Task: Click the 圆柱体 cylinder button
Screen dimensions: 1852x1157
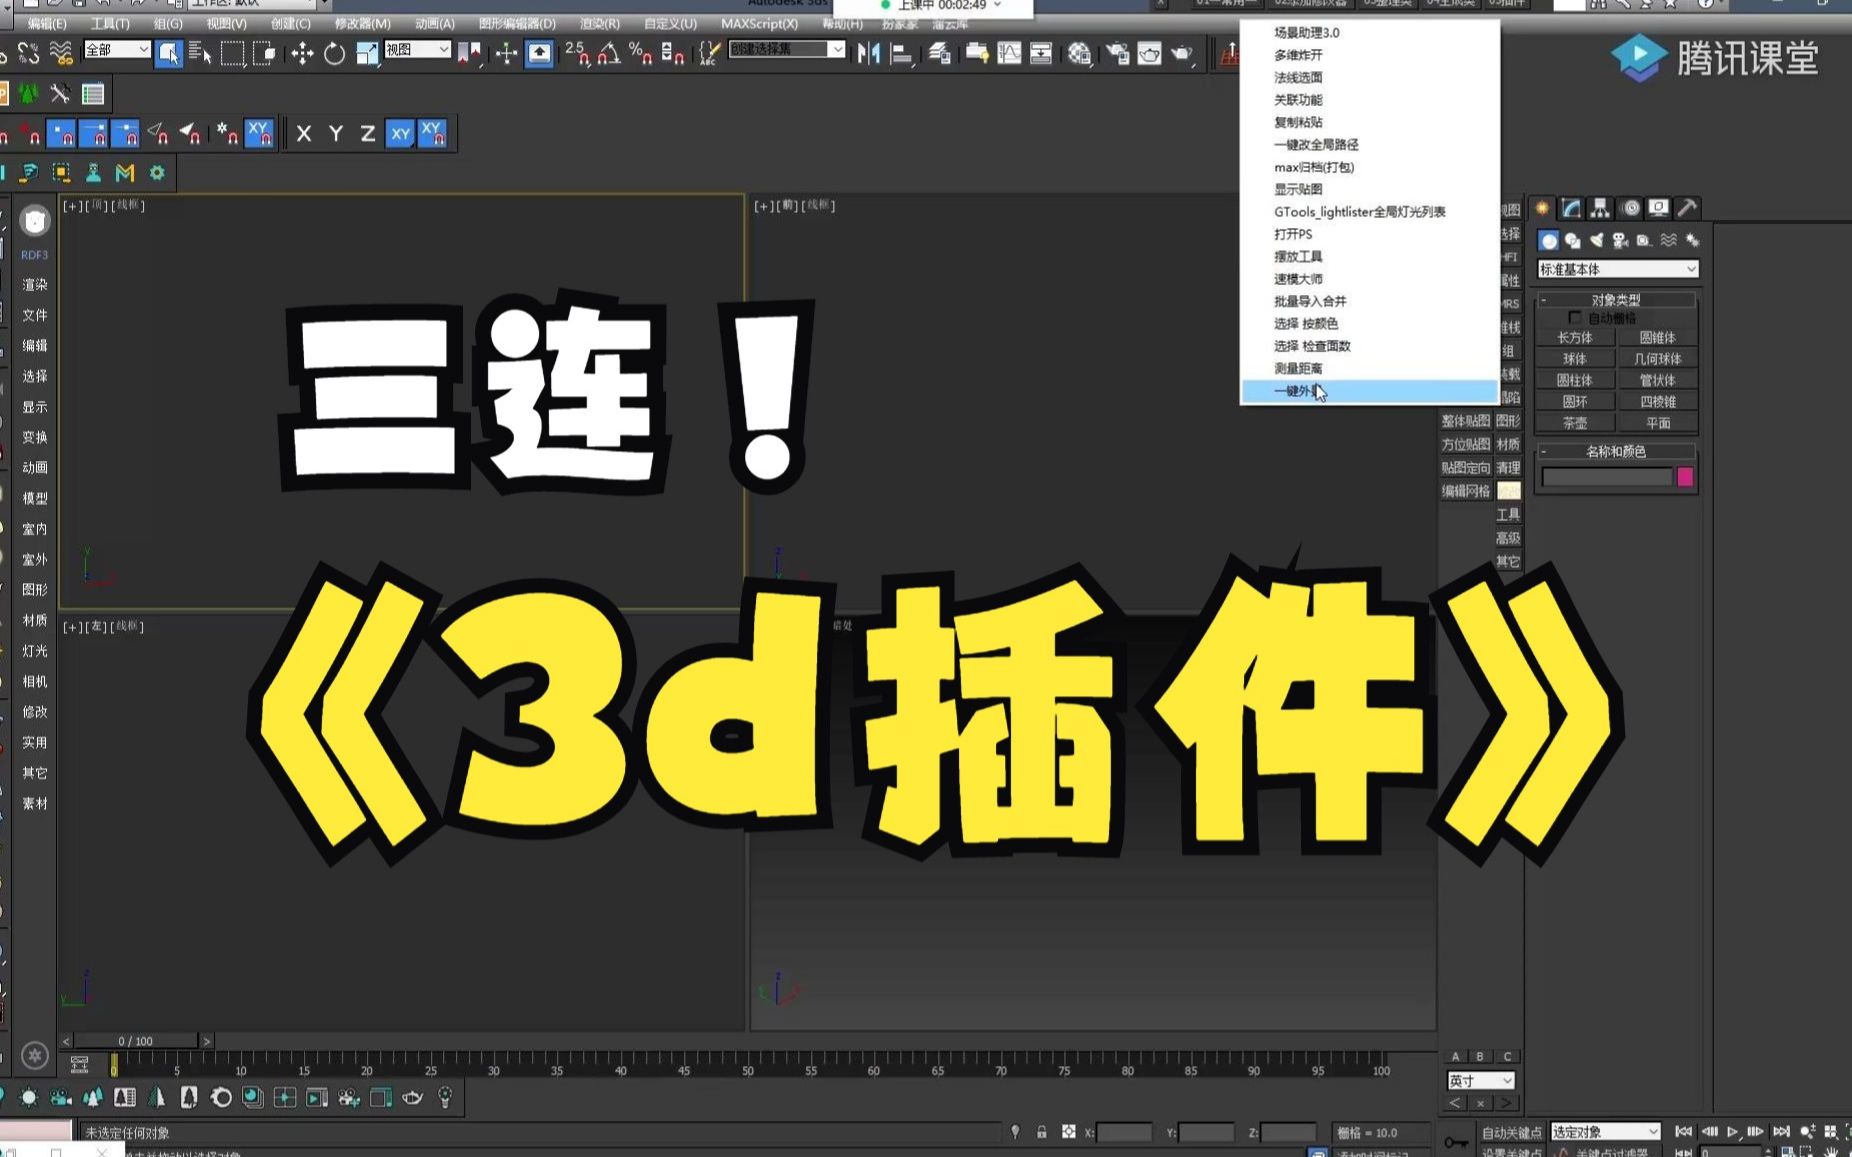Action: 1575,380
